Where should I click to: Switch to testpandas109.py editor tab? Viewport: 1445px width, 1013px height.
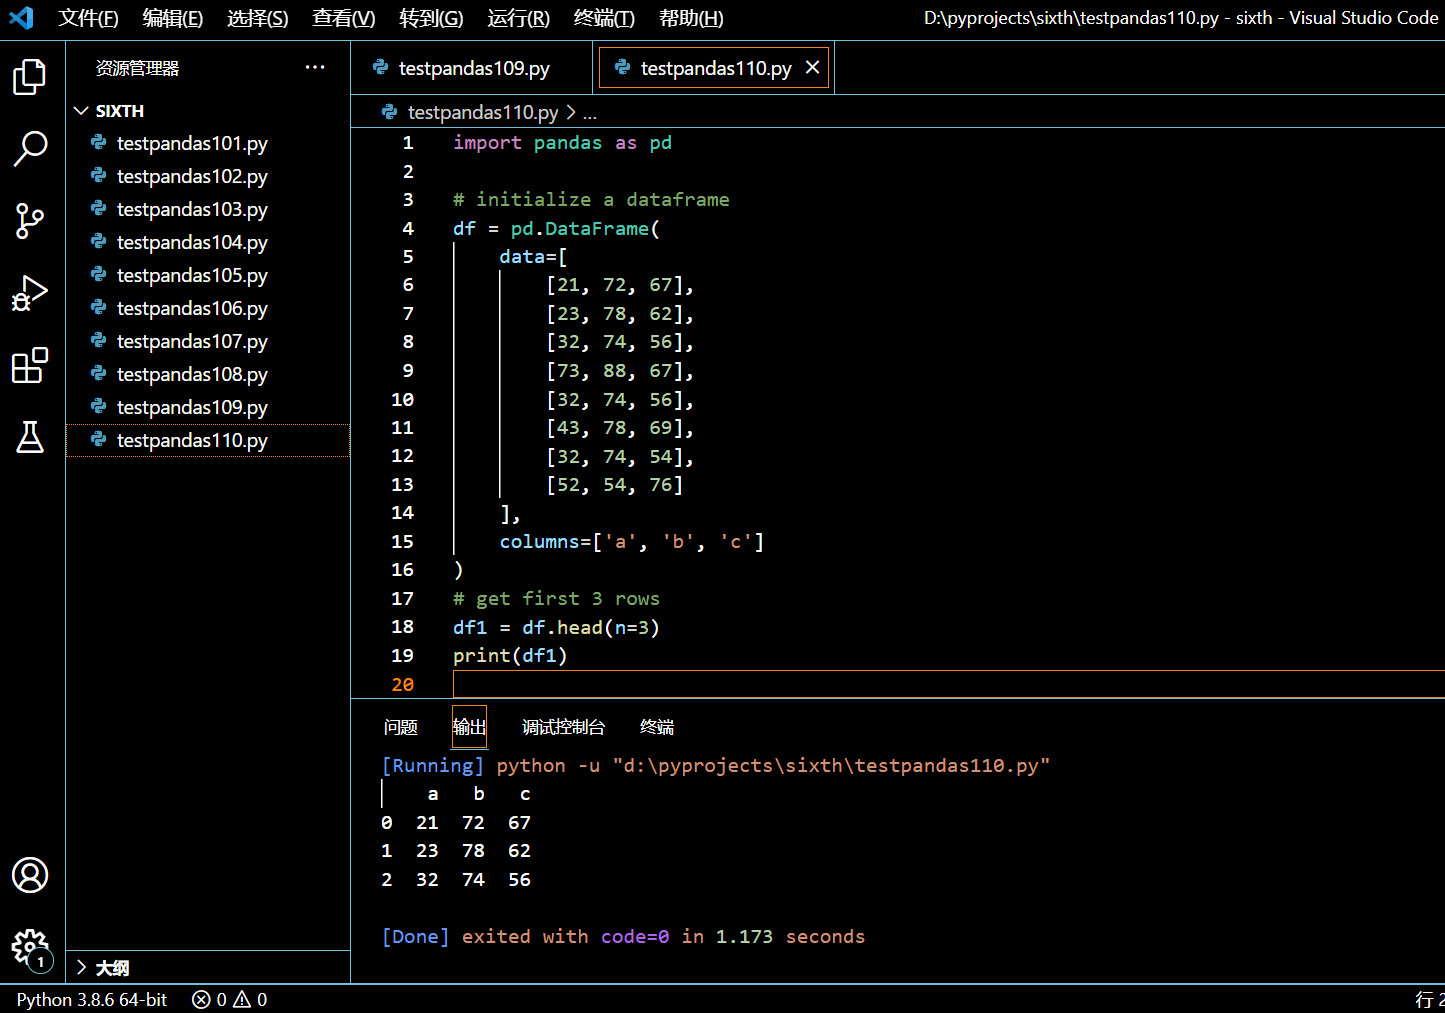472,68
